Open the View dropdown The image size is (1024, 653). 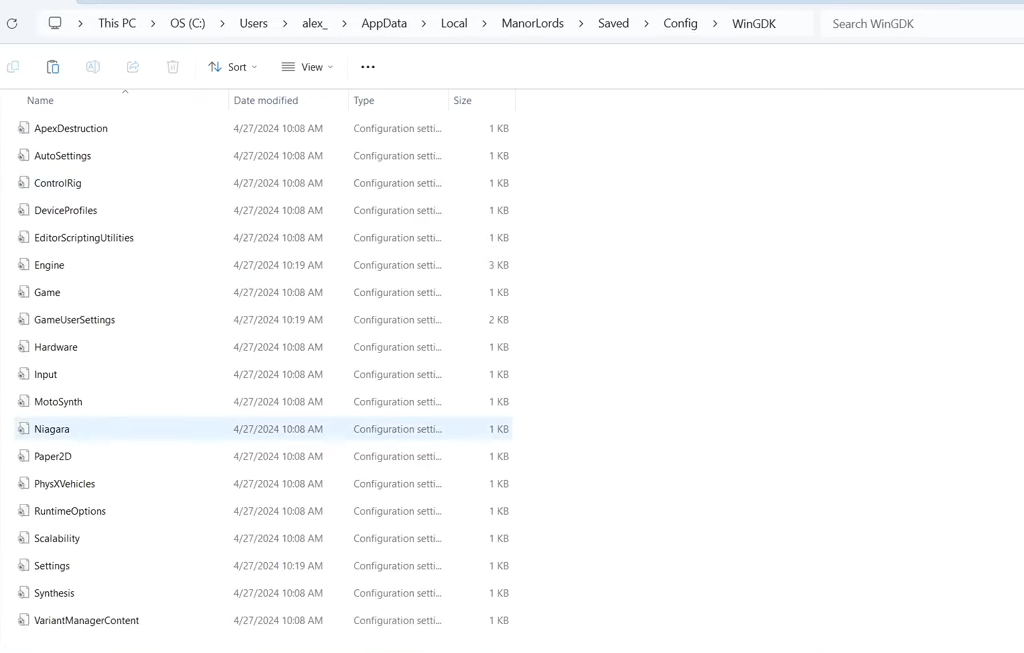(307, 66)
